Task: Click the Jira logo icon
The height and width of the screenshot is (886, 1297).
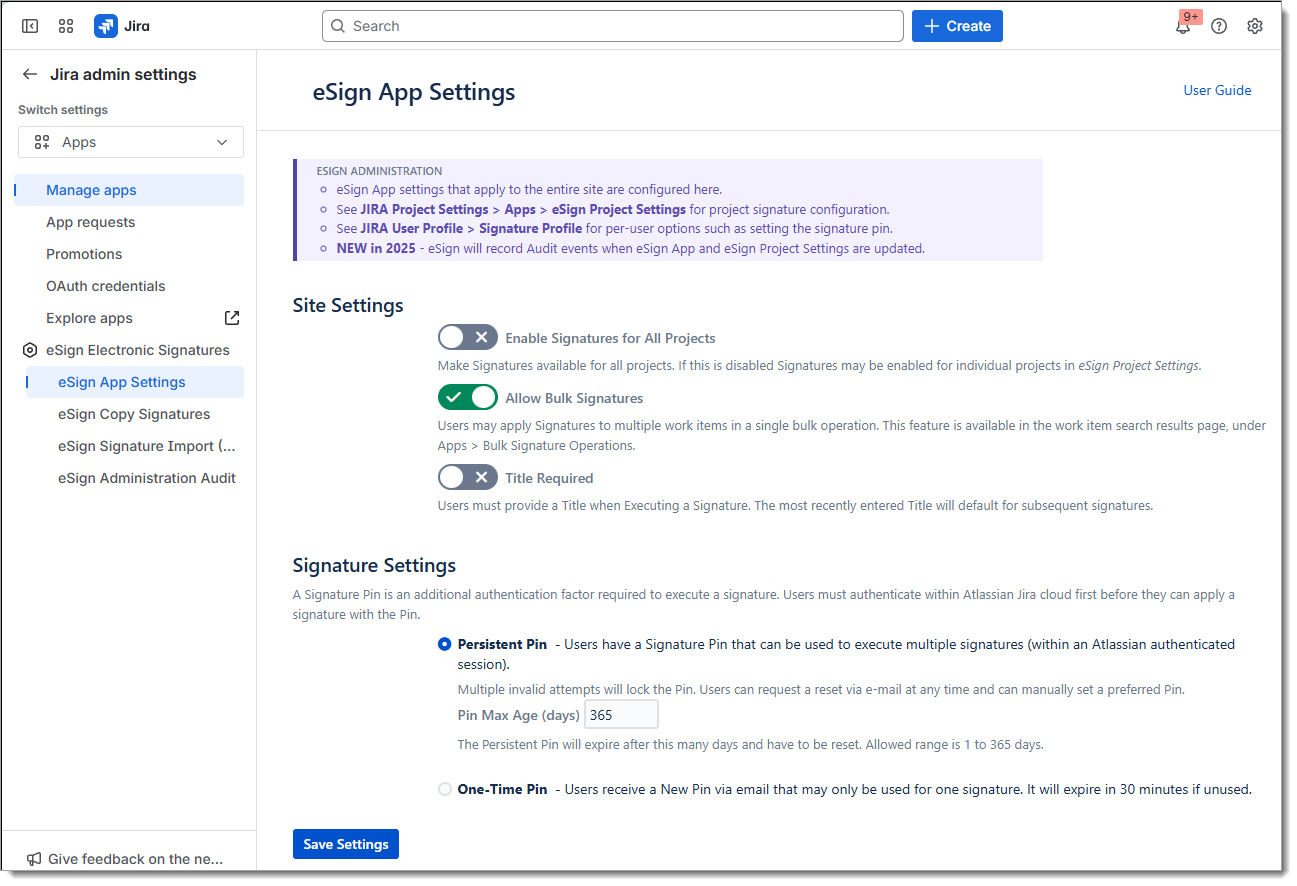Action: point(106,26)
